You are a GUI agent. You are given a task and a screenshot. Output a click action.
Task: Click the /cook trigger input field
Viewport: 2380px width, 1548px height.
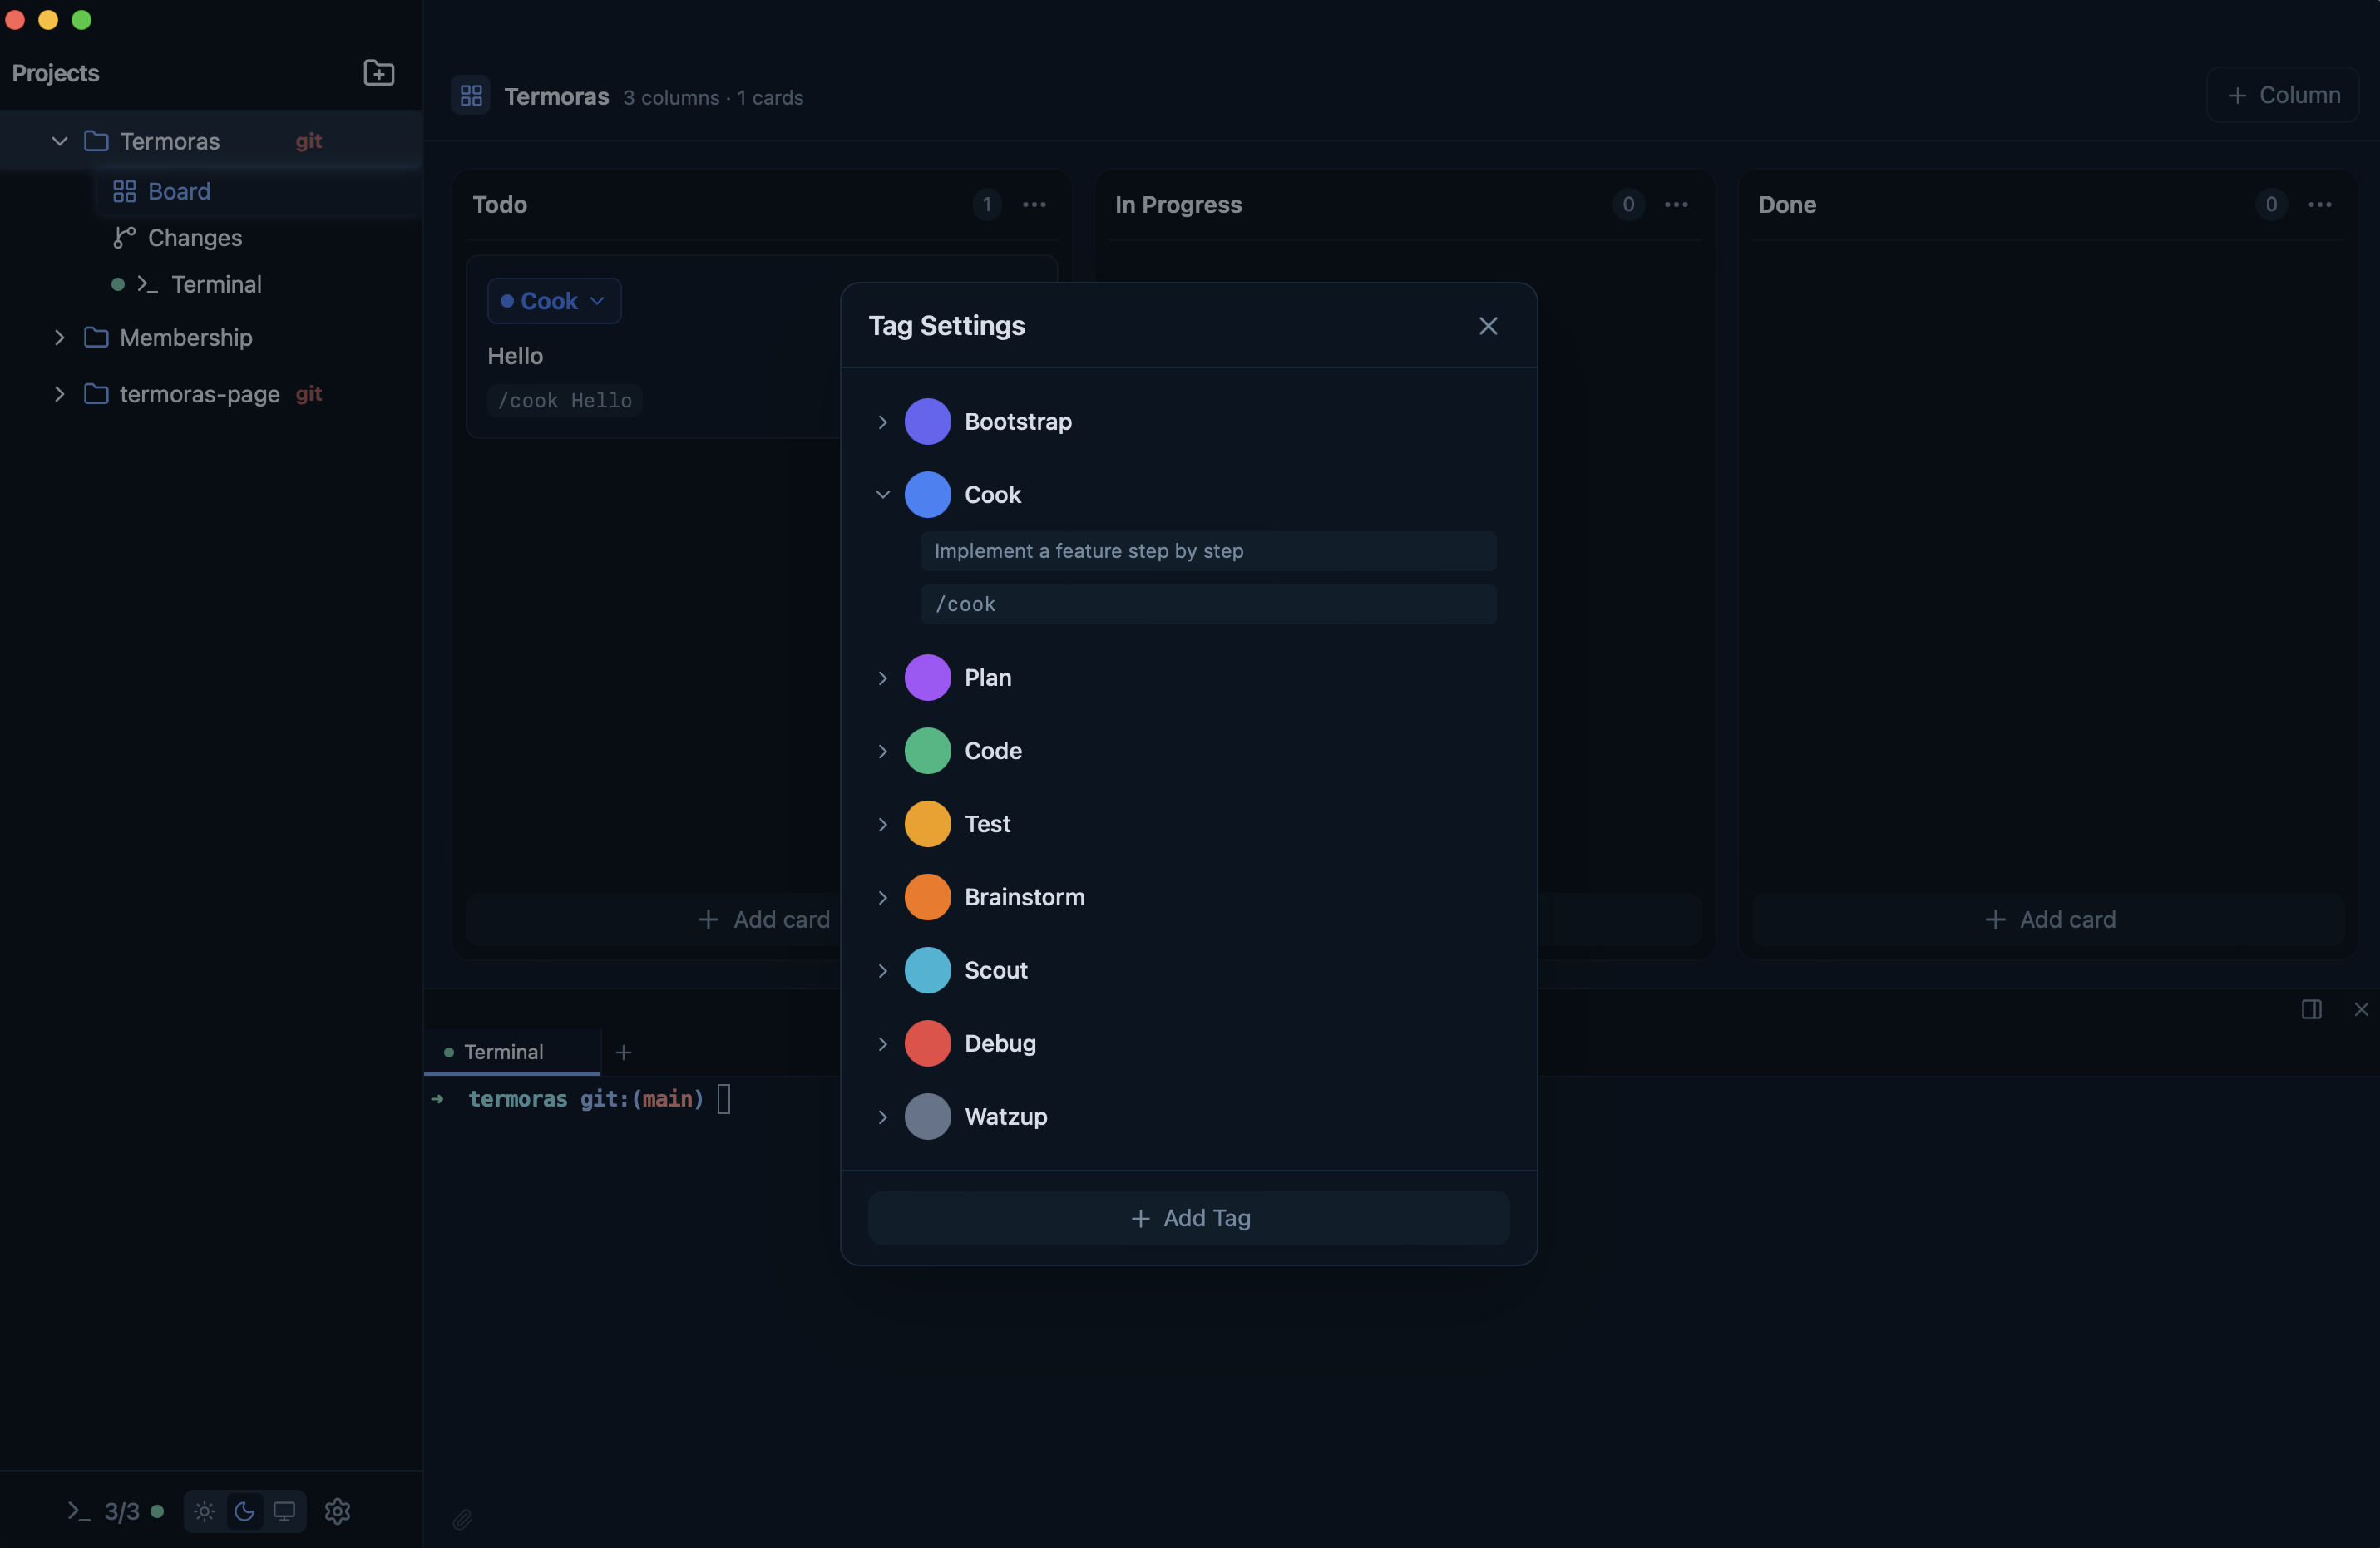1208,604
